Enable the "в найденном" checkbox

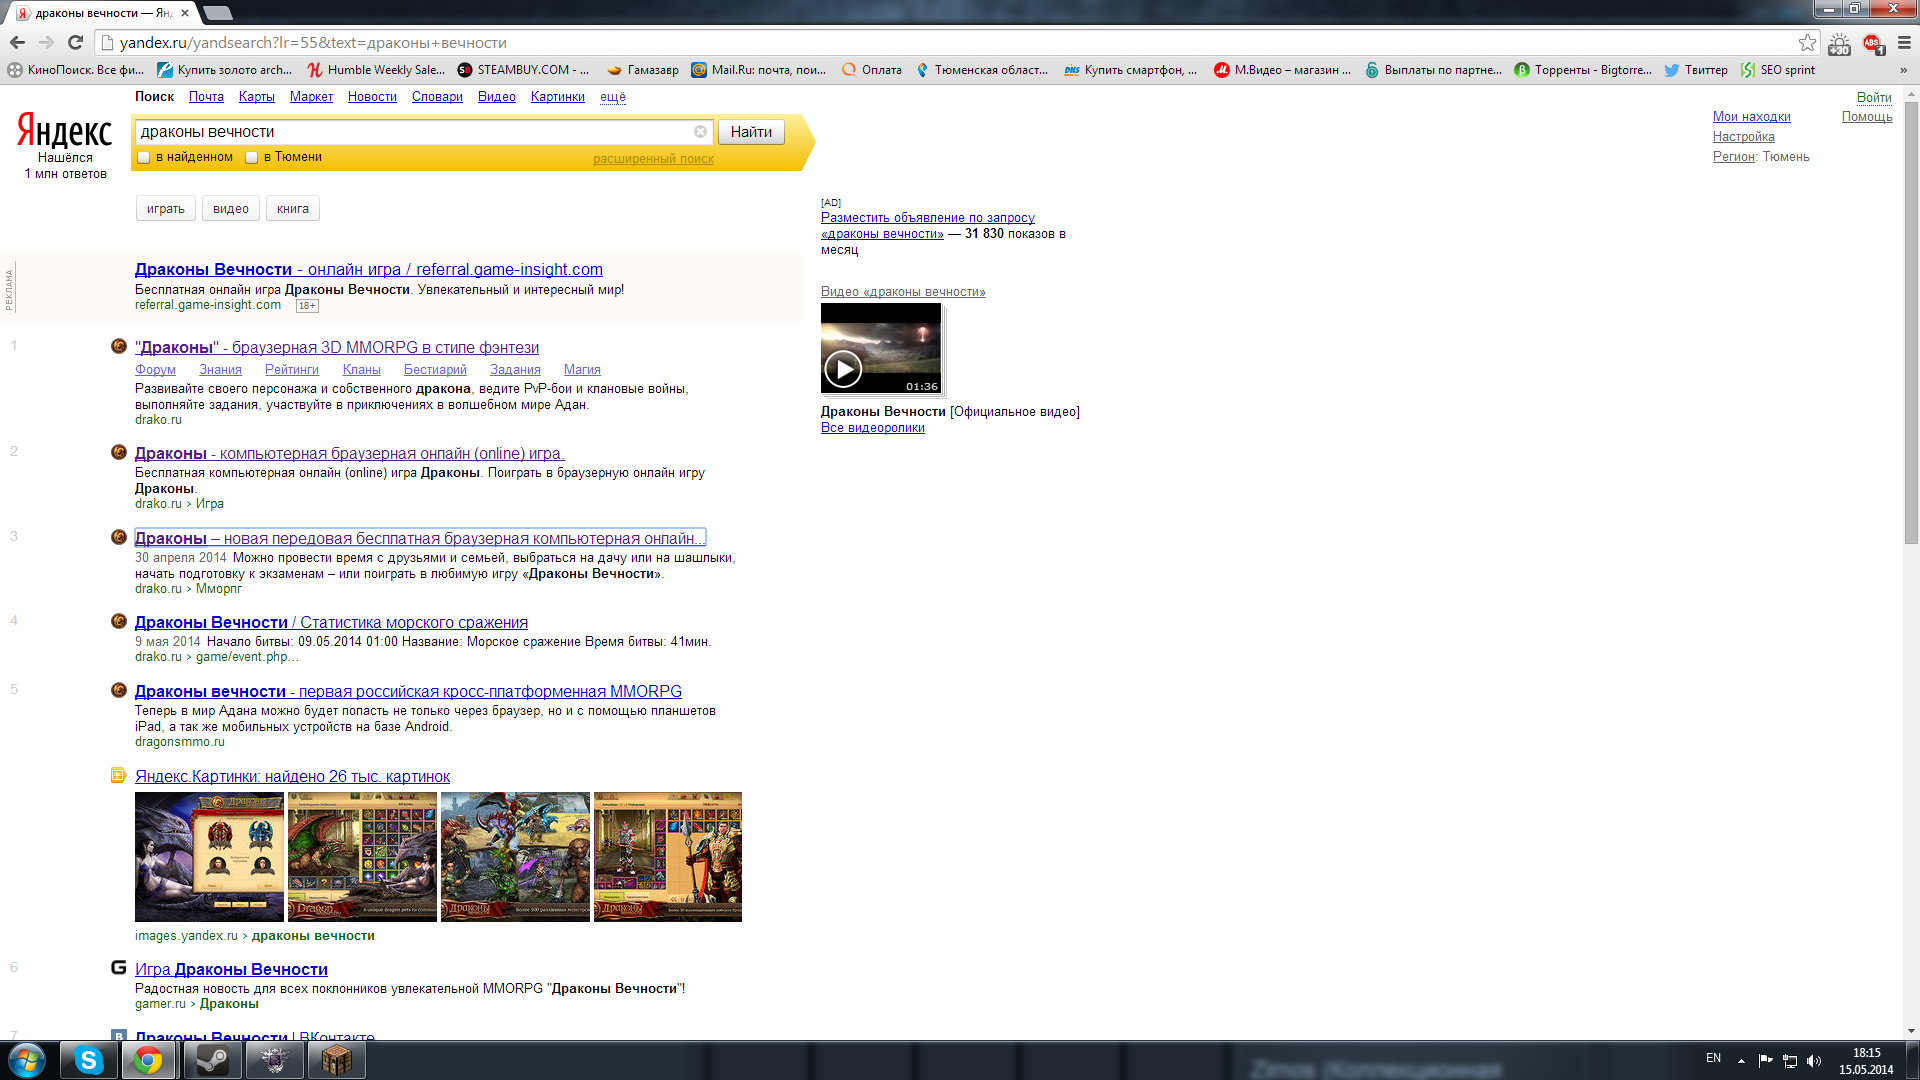click(144, 157)
